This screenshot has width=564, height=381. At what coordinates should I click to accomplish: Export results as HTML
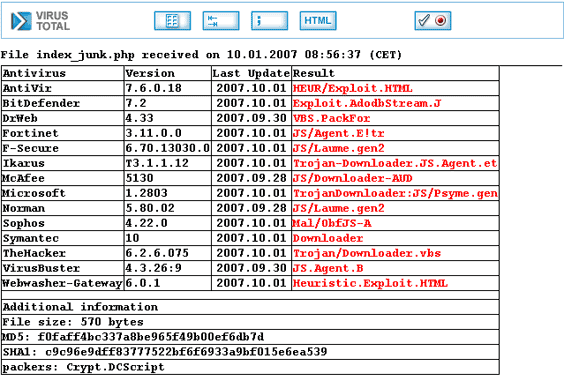(x=318, y=21)
